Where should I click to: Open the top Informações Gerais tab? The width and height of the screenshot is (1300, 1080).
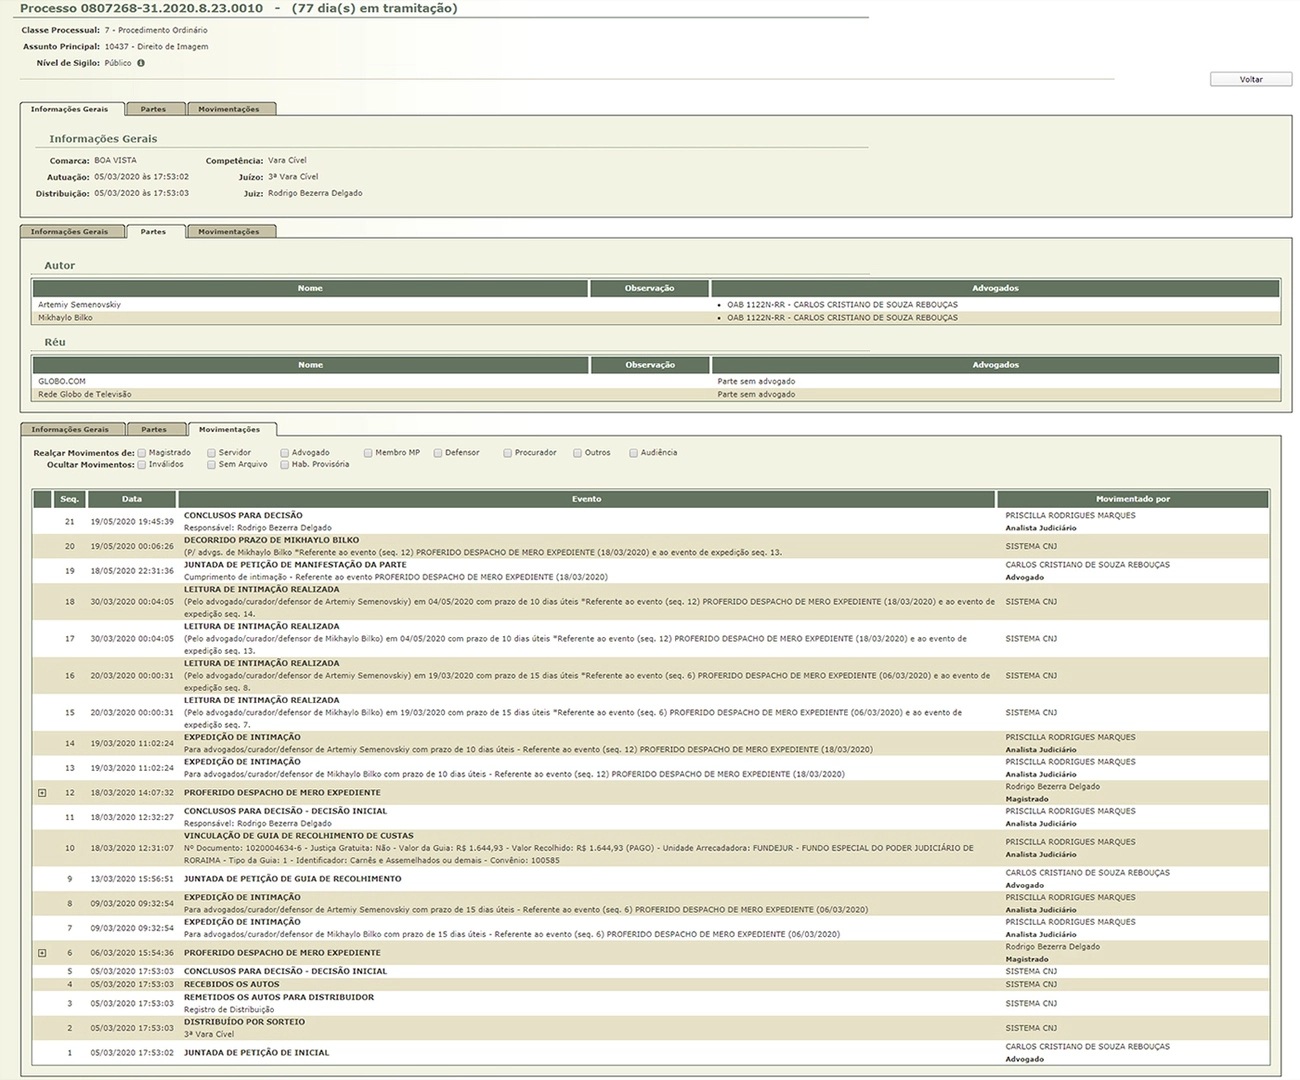click(70, 109)
